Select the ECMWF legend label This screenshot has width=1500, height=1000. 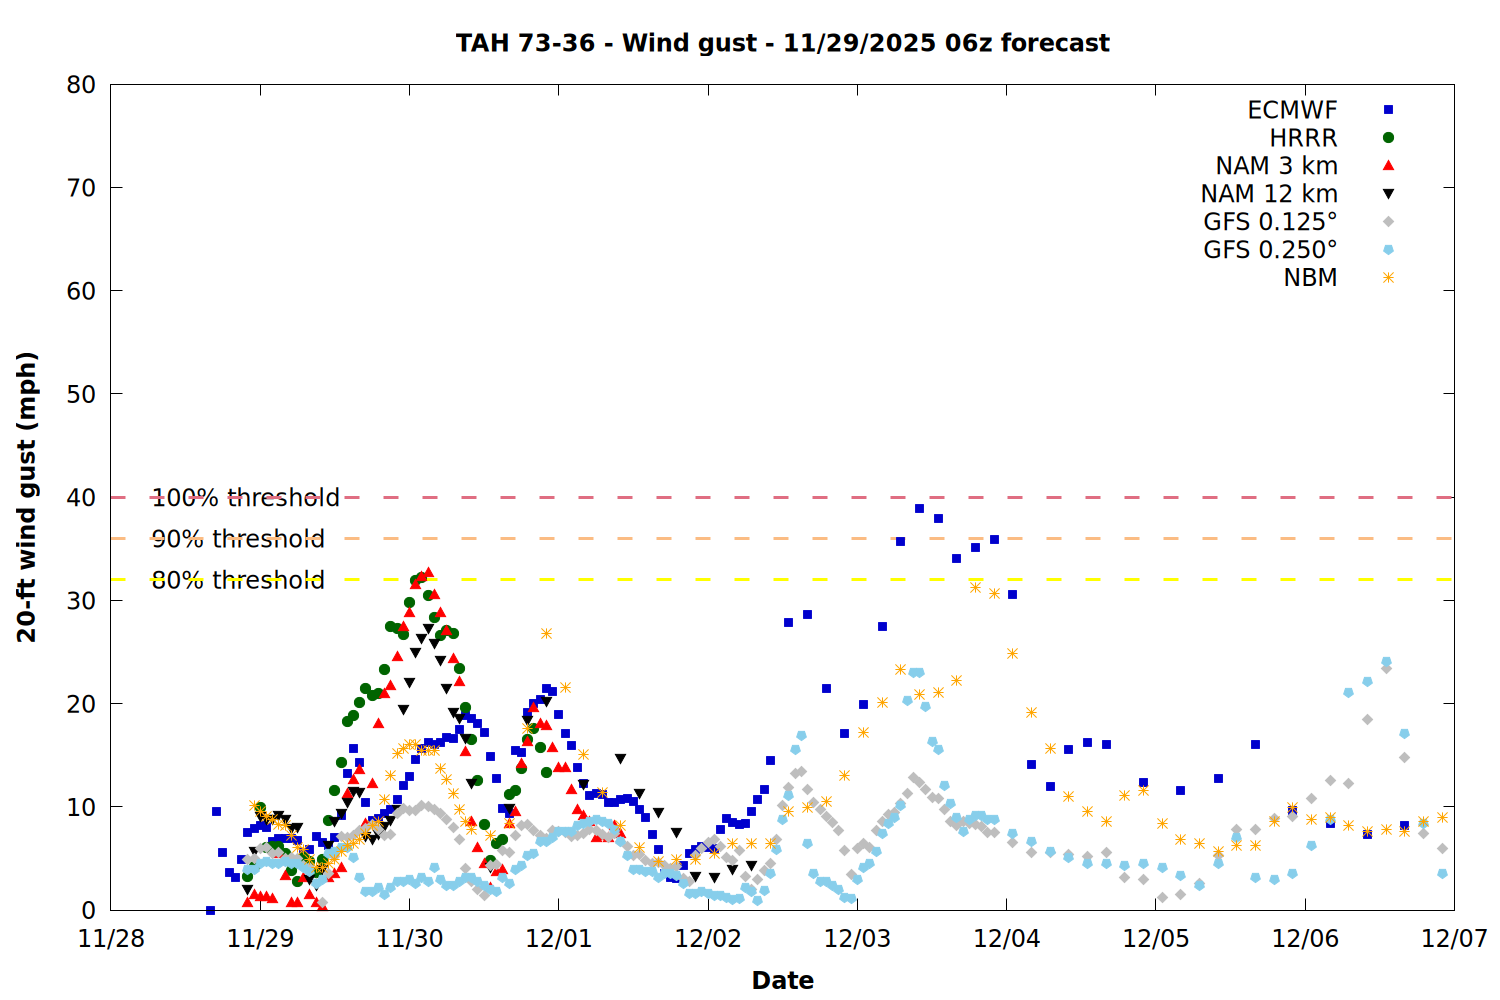click(x=1292, y=110)
